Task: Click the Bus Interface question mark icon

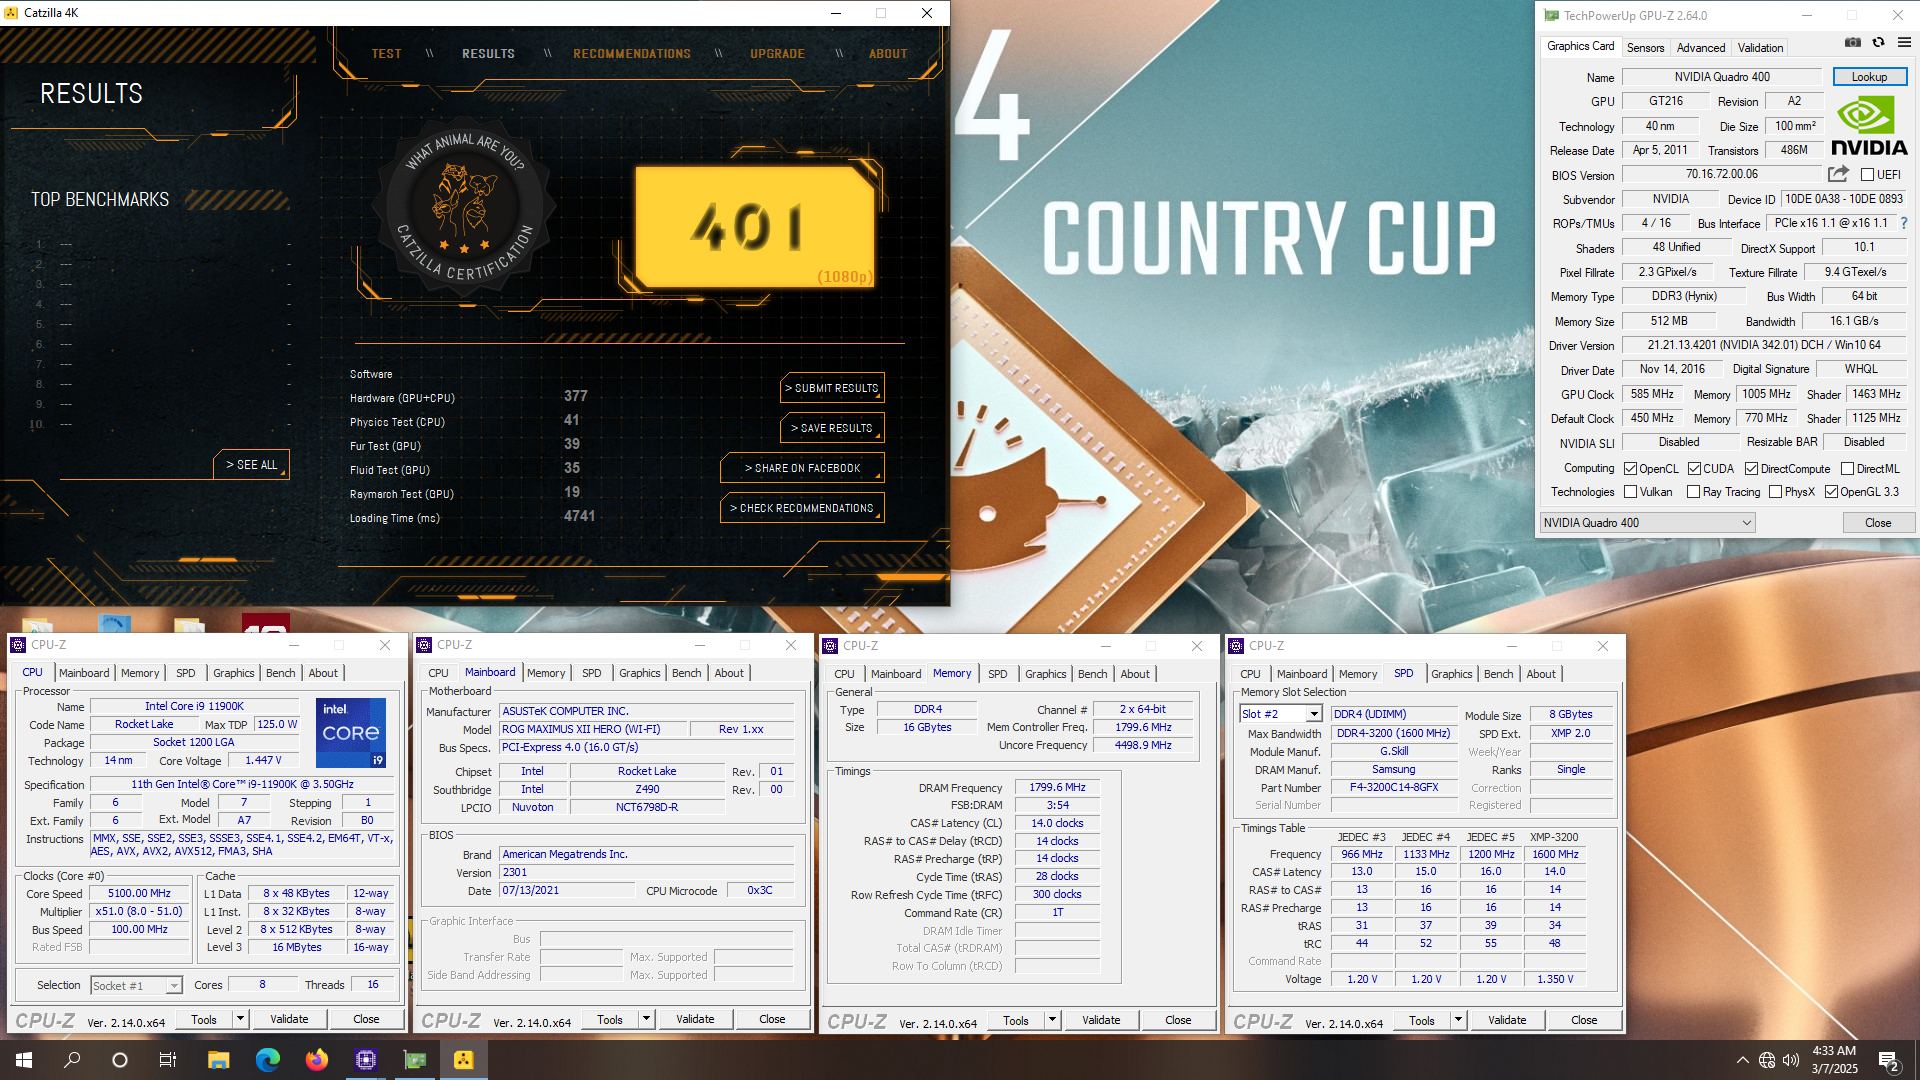Action: (x=1903, y=223)
